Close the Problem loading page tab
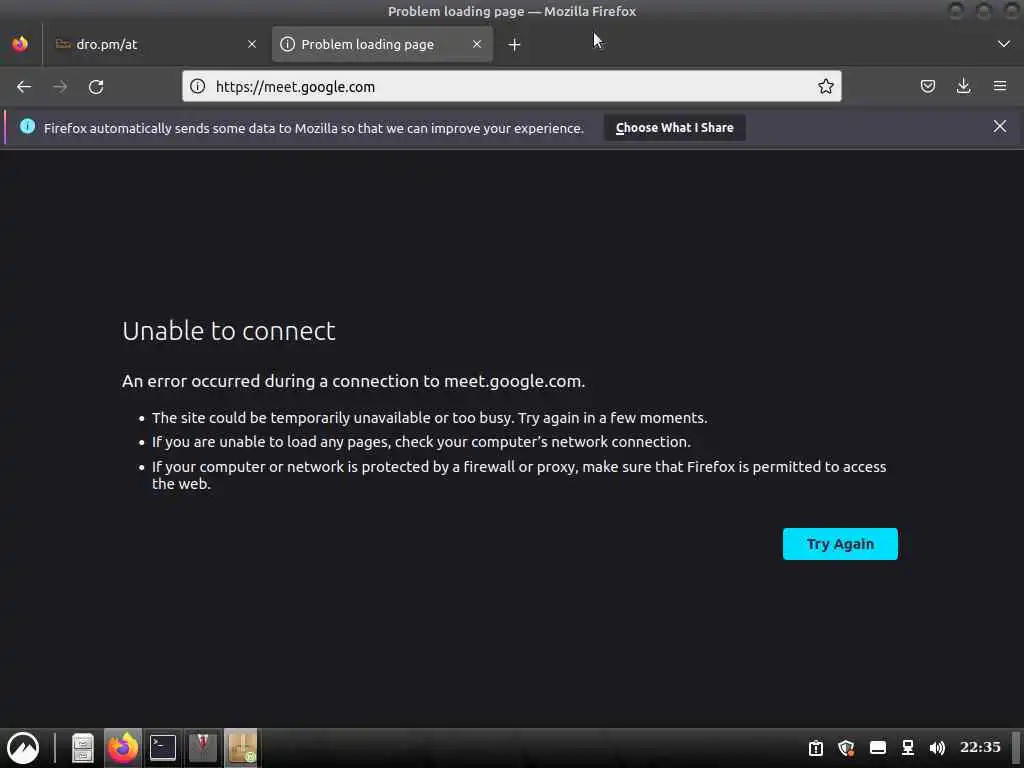This screenshot has width=1024, height=768. (477, 44)
